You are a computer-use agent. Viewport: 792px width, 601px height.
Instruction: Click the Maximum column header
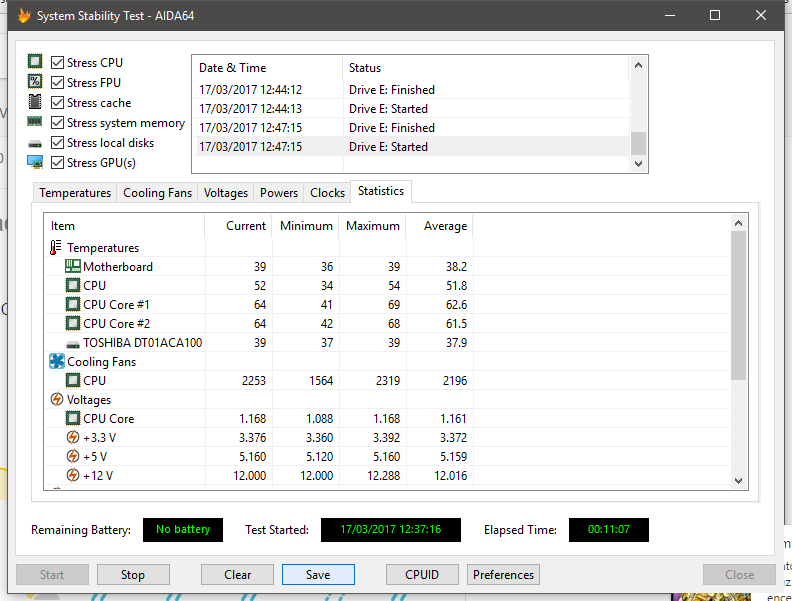373,226
